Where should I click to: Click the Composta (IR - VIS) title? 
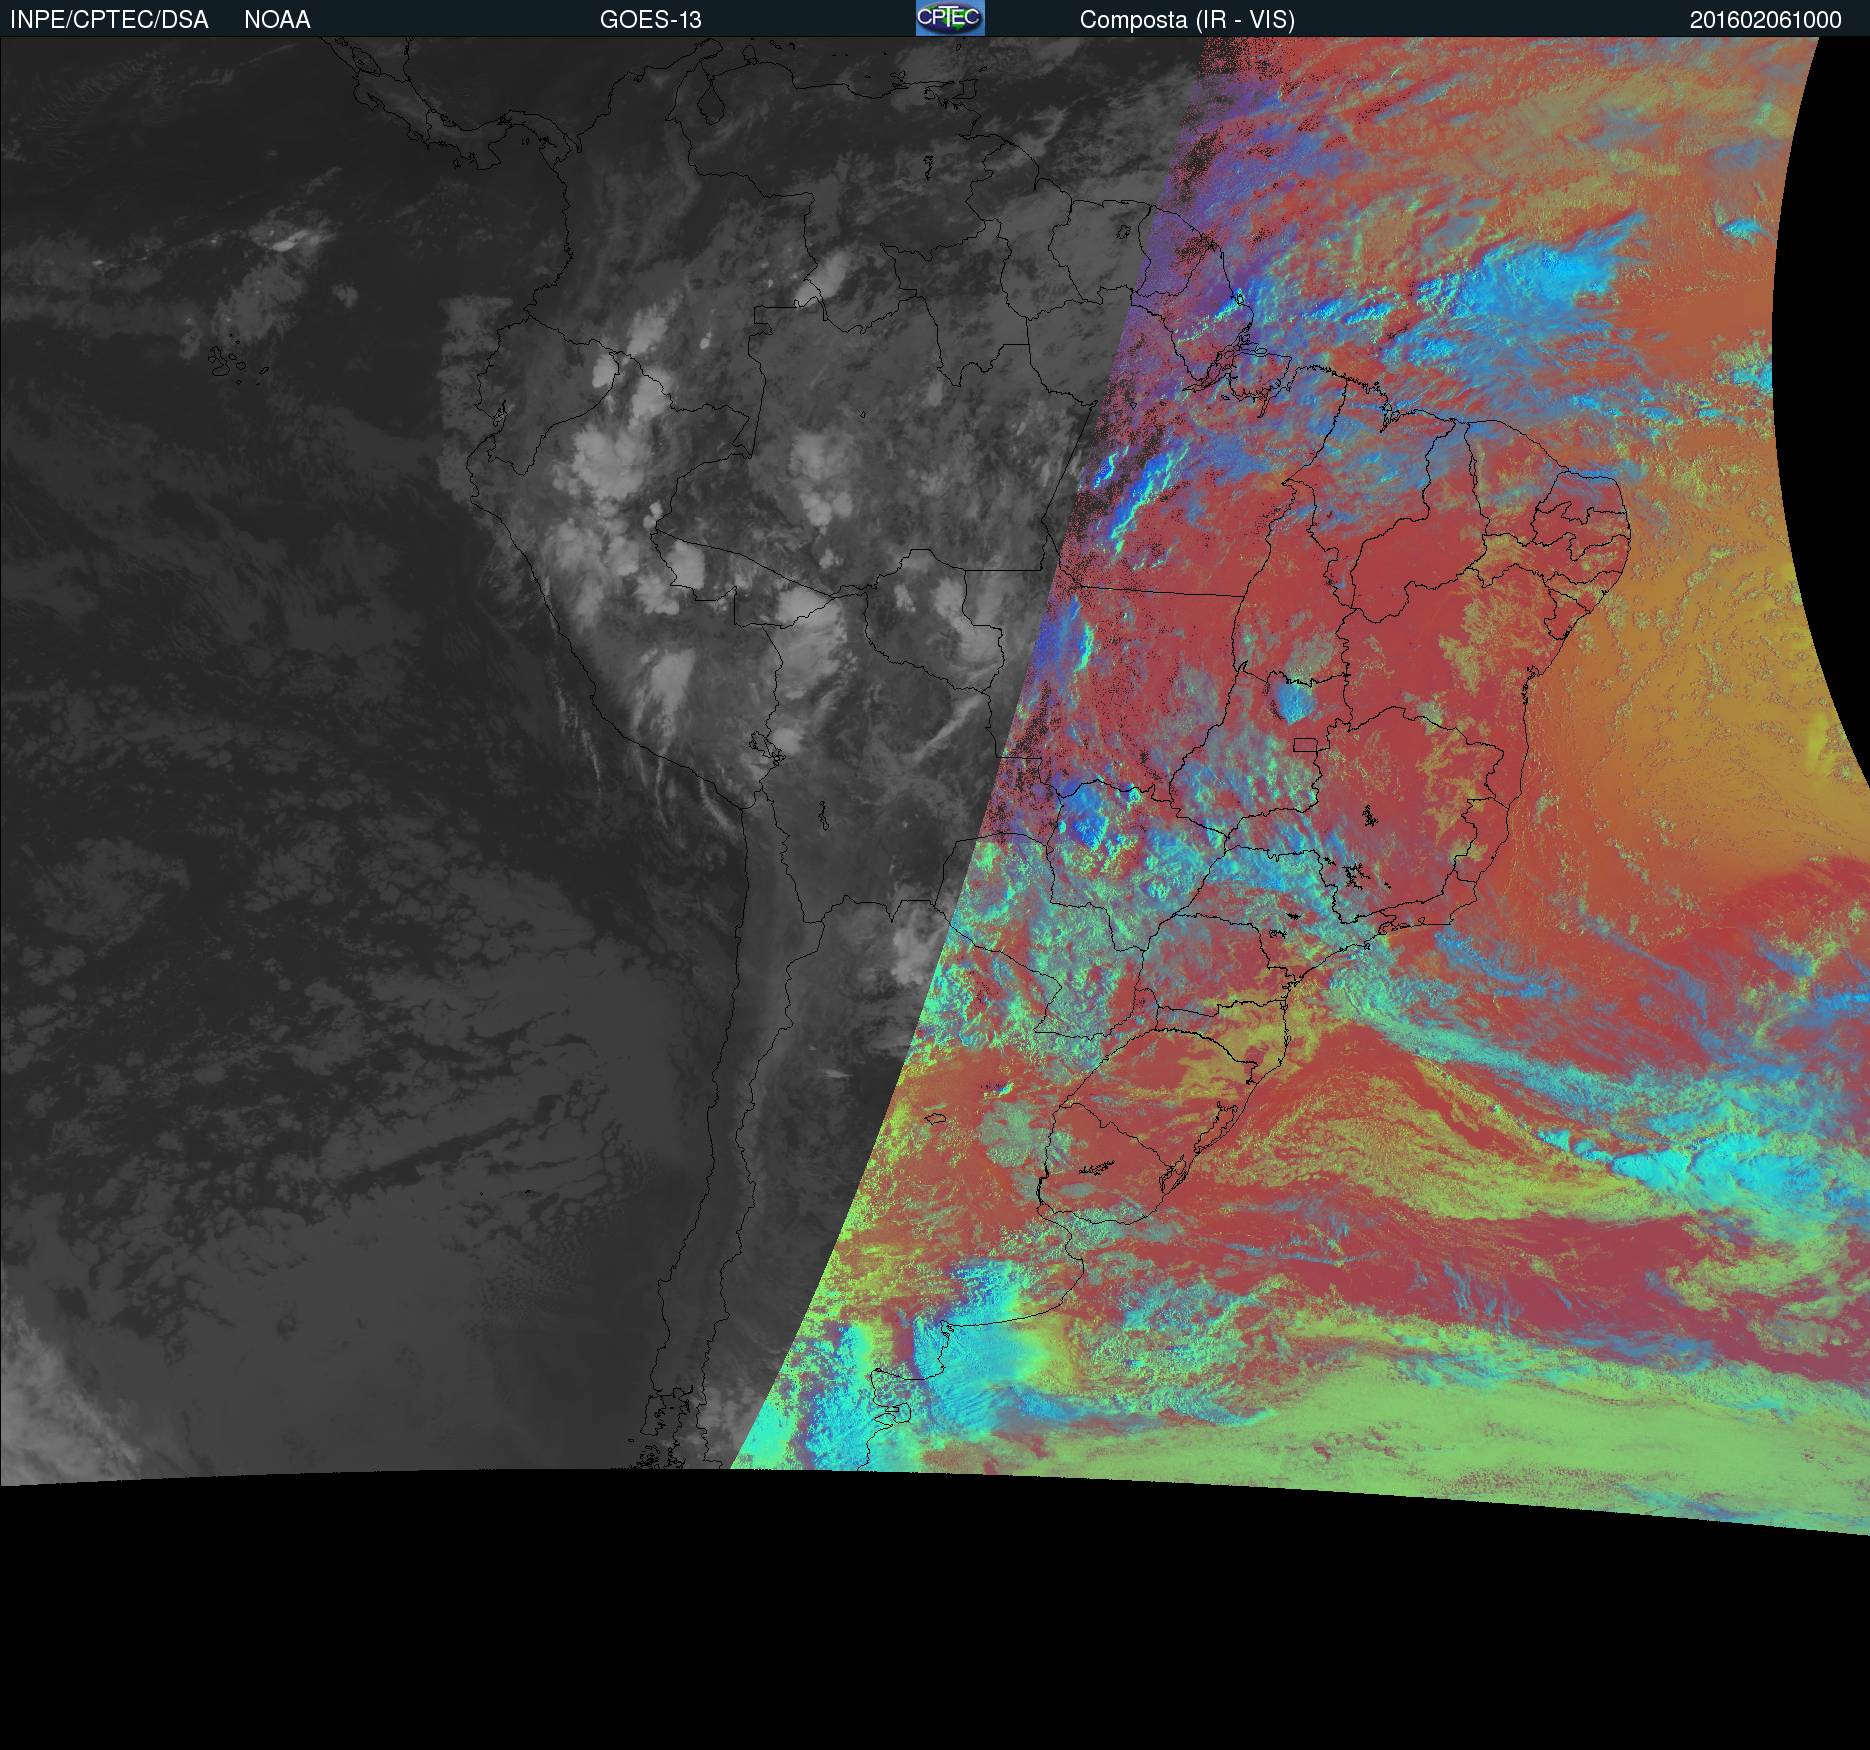(1187, 20)
